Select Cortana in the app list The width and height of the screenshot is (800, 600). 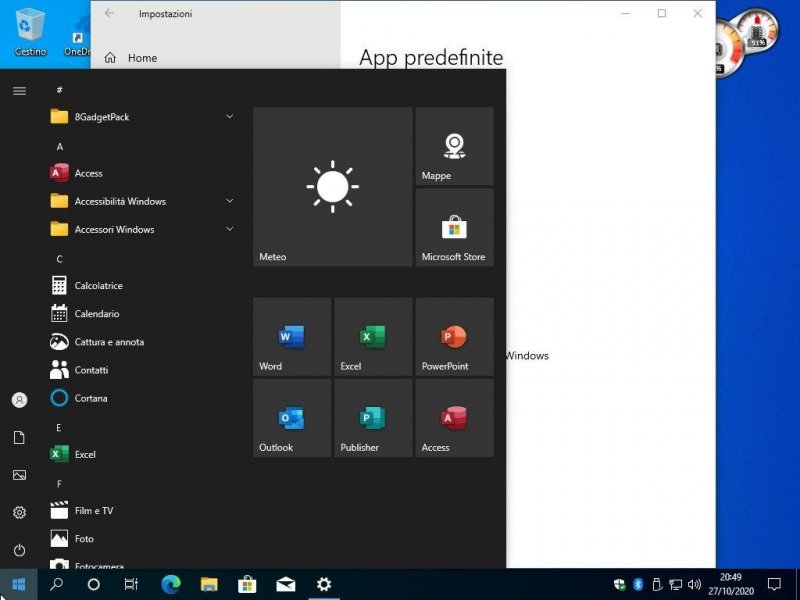click(x=90, y=398)
